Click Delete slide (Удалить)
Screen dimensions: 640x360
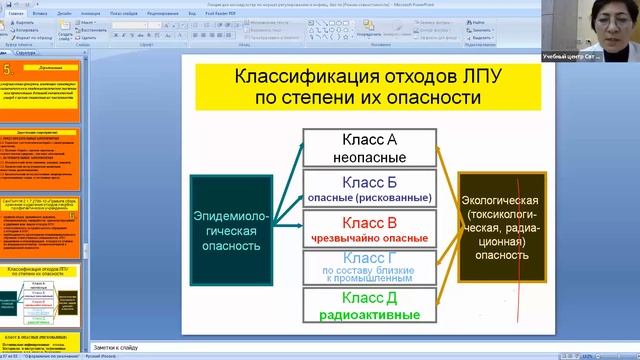86,38
